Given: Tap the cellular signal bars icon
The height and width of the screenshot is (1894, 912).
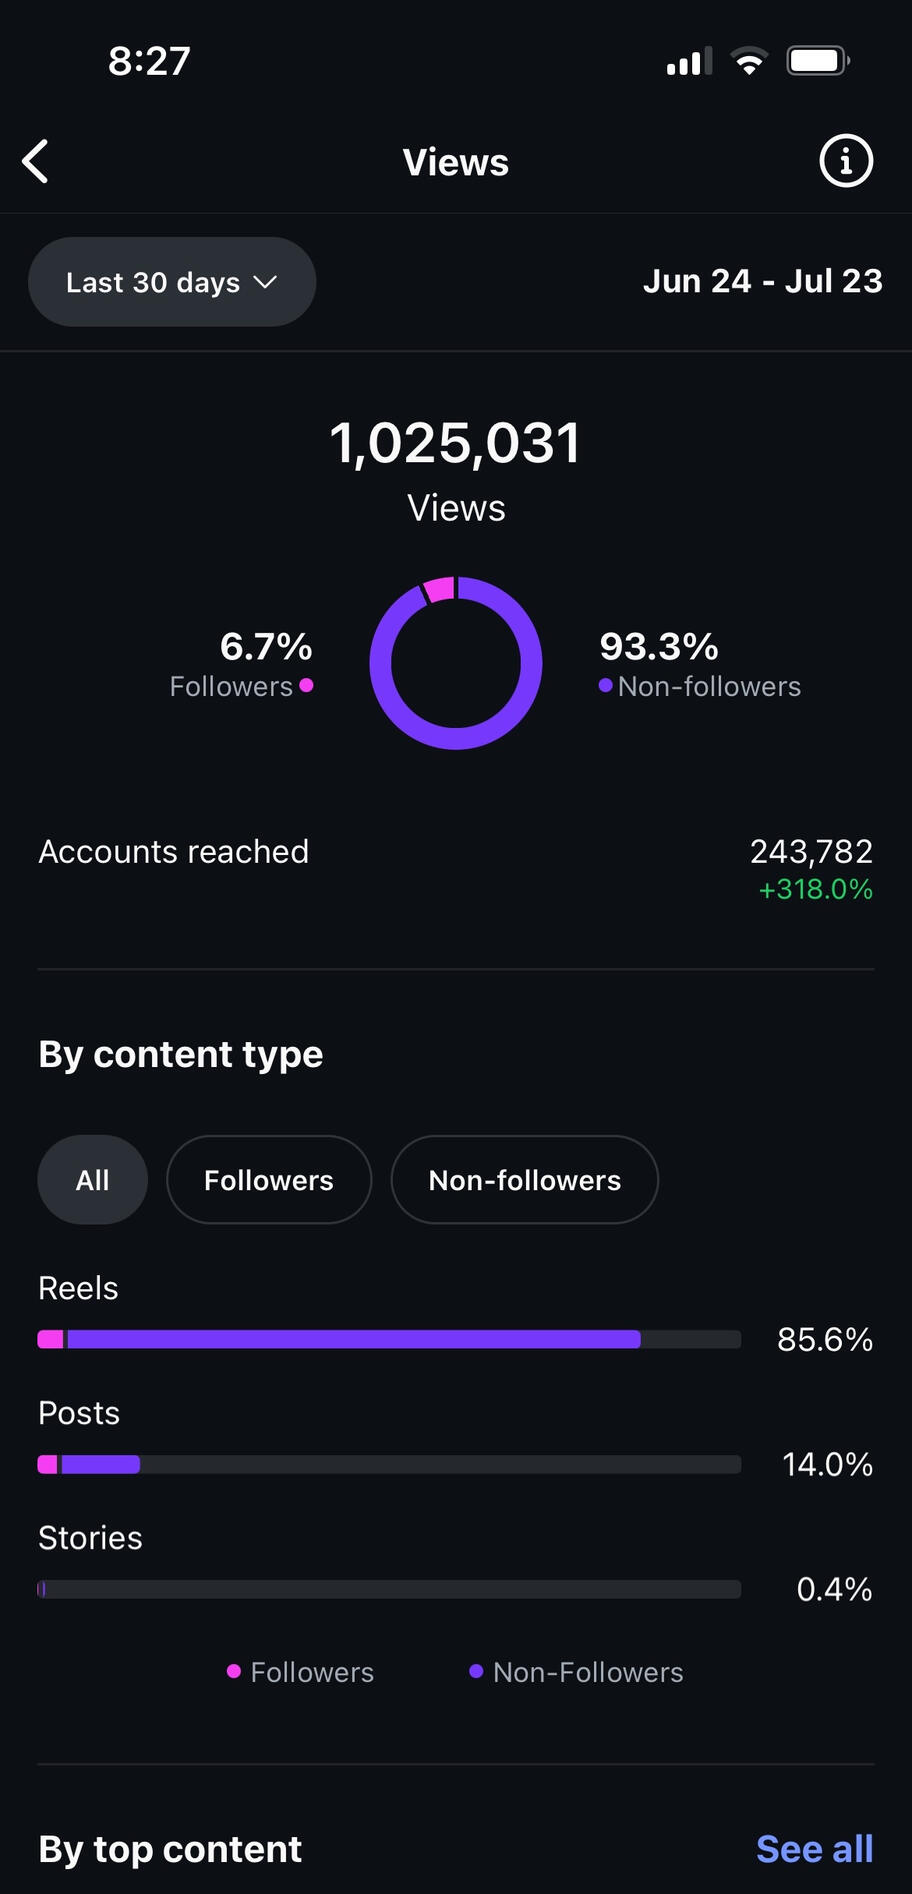Looking at the screenshot, I should [689, 62].
